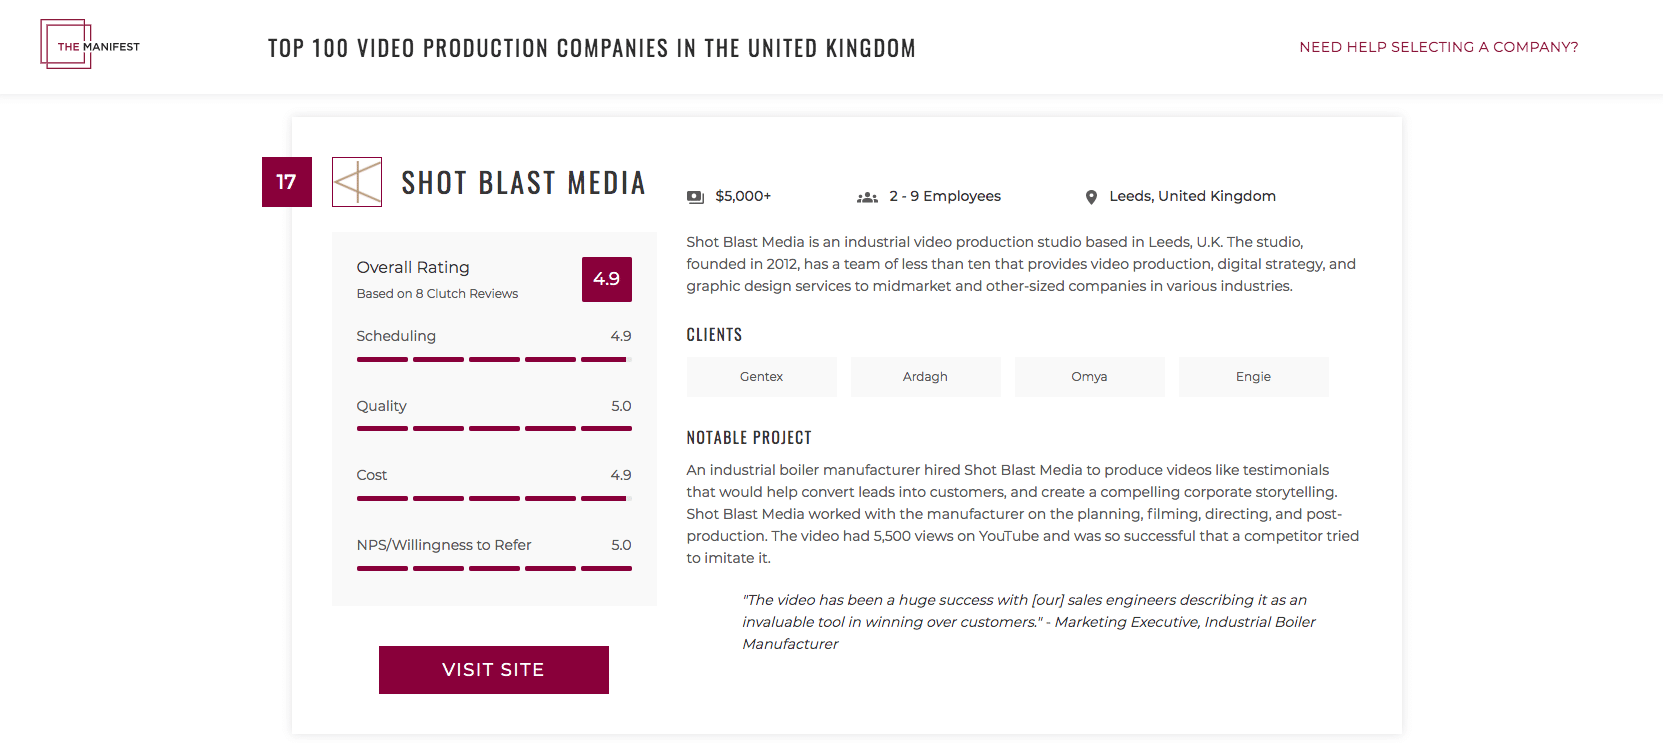Select the Gentex client tag
1663x743 pixels.
[x=762, y=377]
